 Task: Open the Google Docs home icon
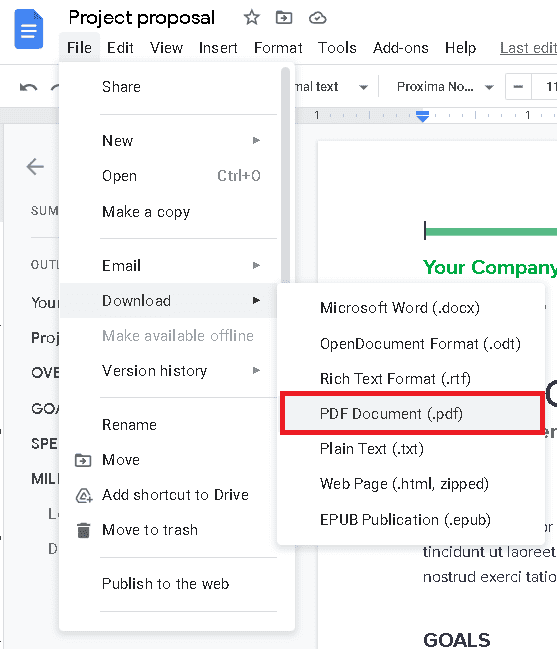pos(29,29)
